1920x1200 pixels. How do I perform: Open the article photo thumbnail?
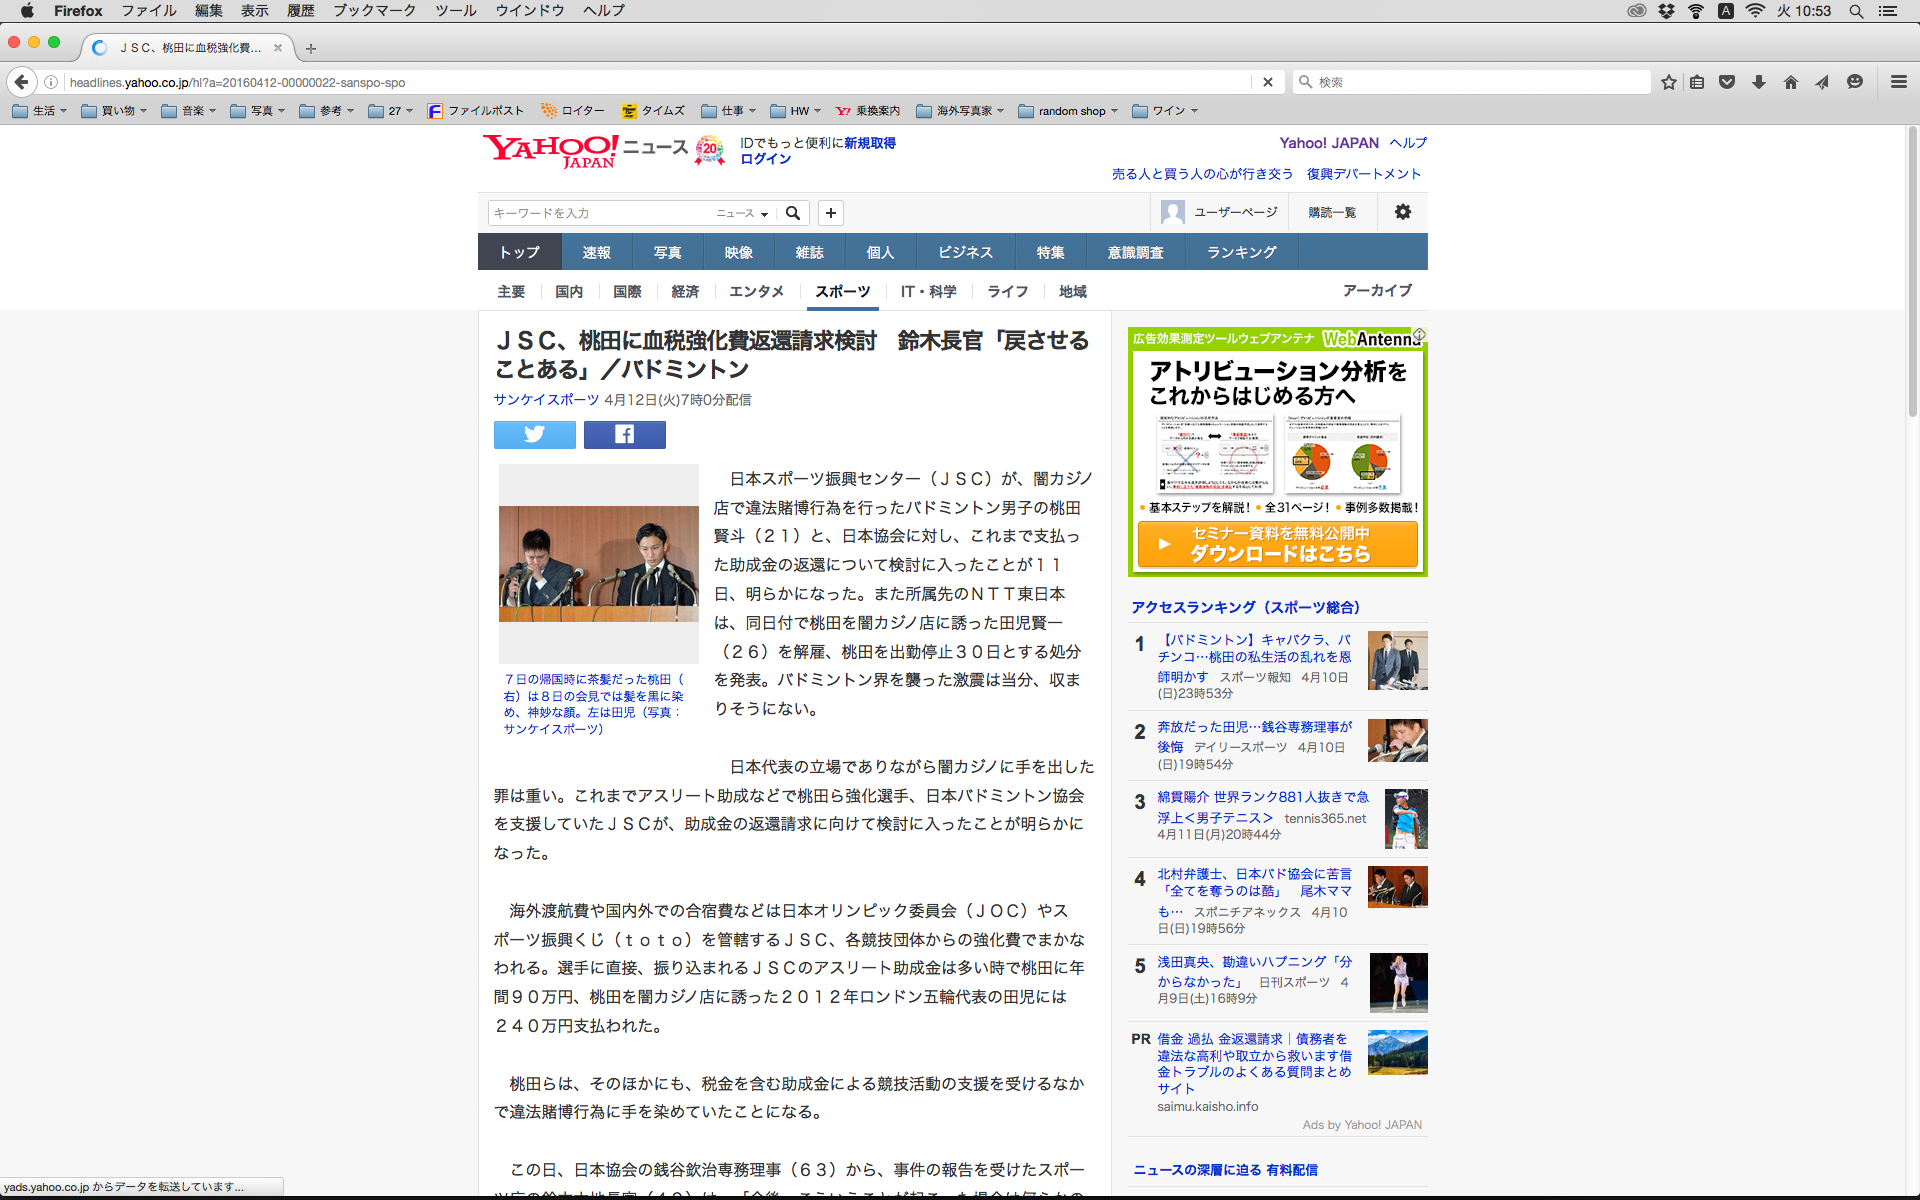pyautogui.click(x=598, y=563)
